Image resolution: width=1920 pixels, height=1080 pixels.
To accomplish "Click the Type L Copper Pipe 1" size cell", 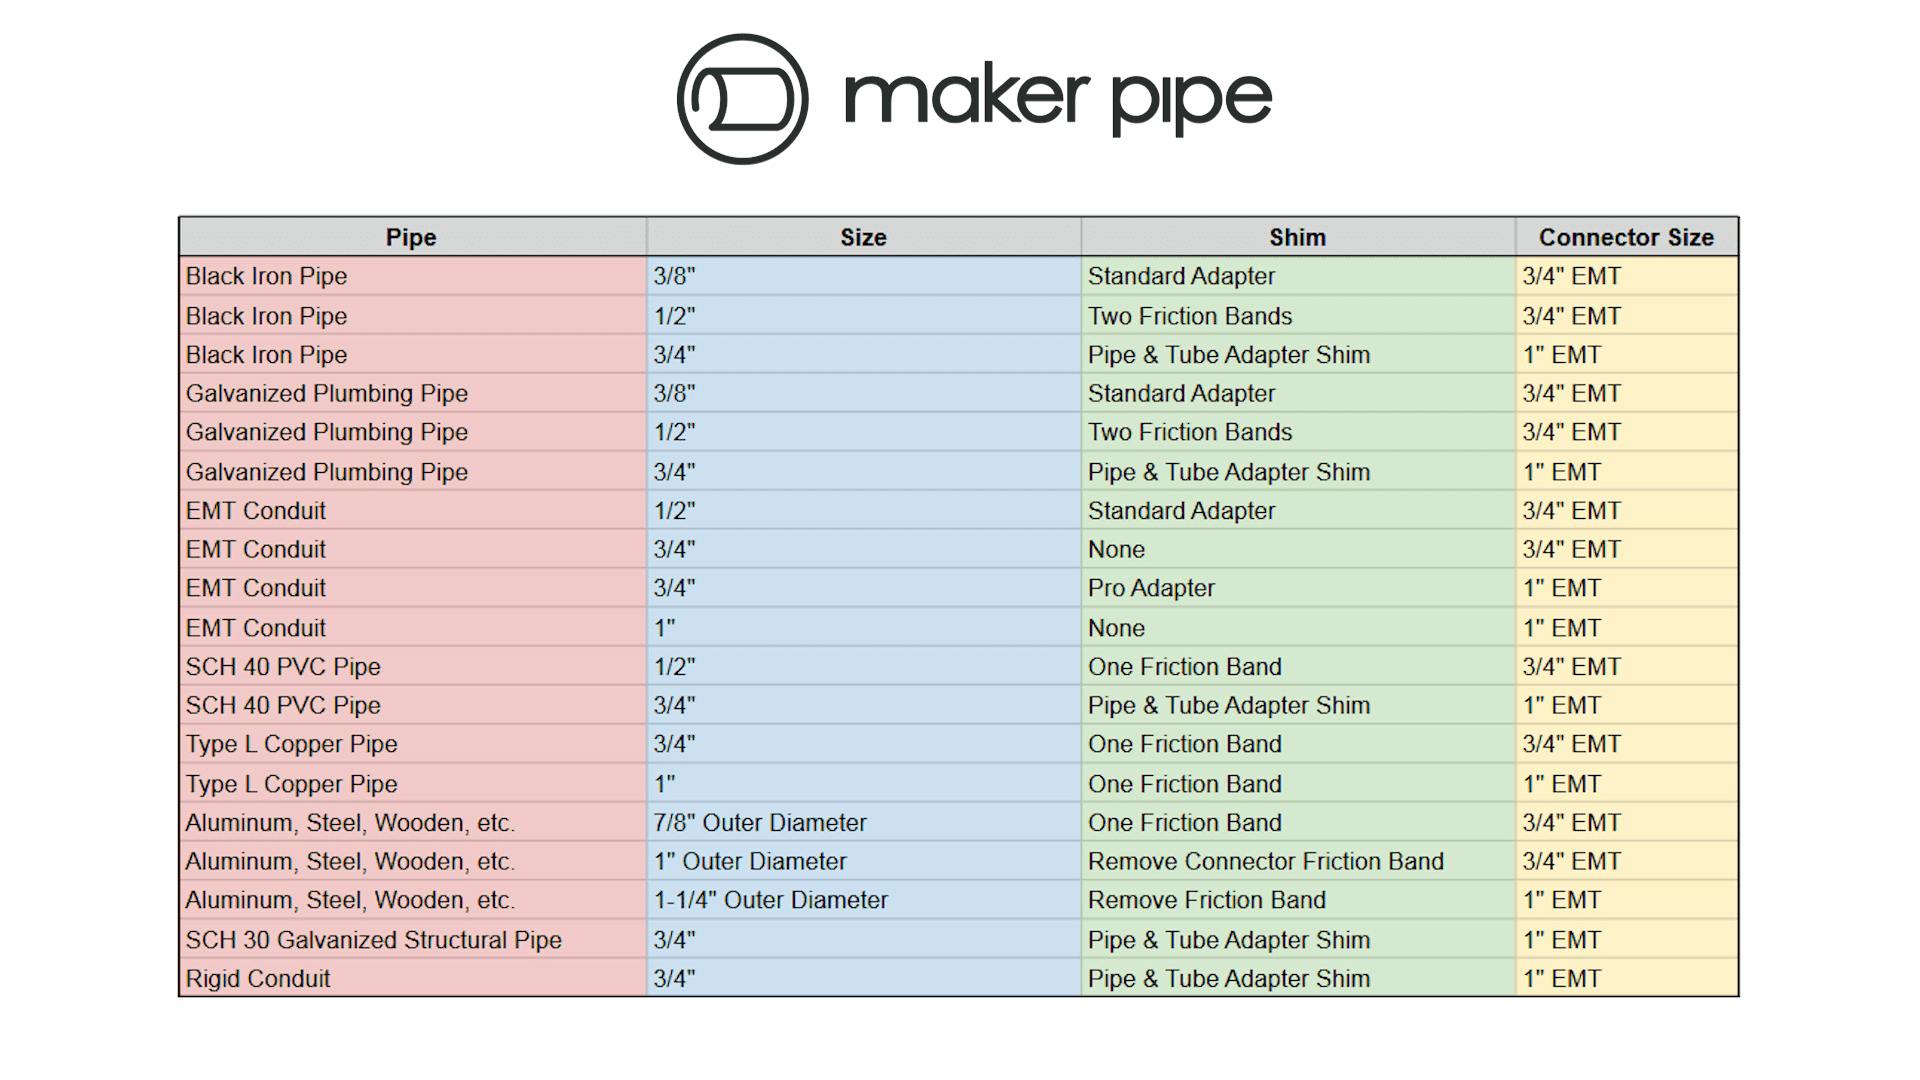I will tap(863, 783).
